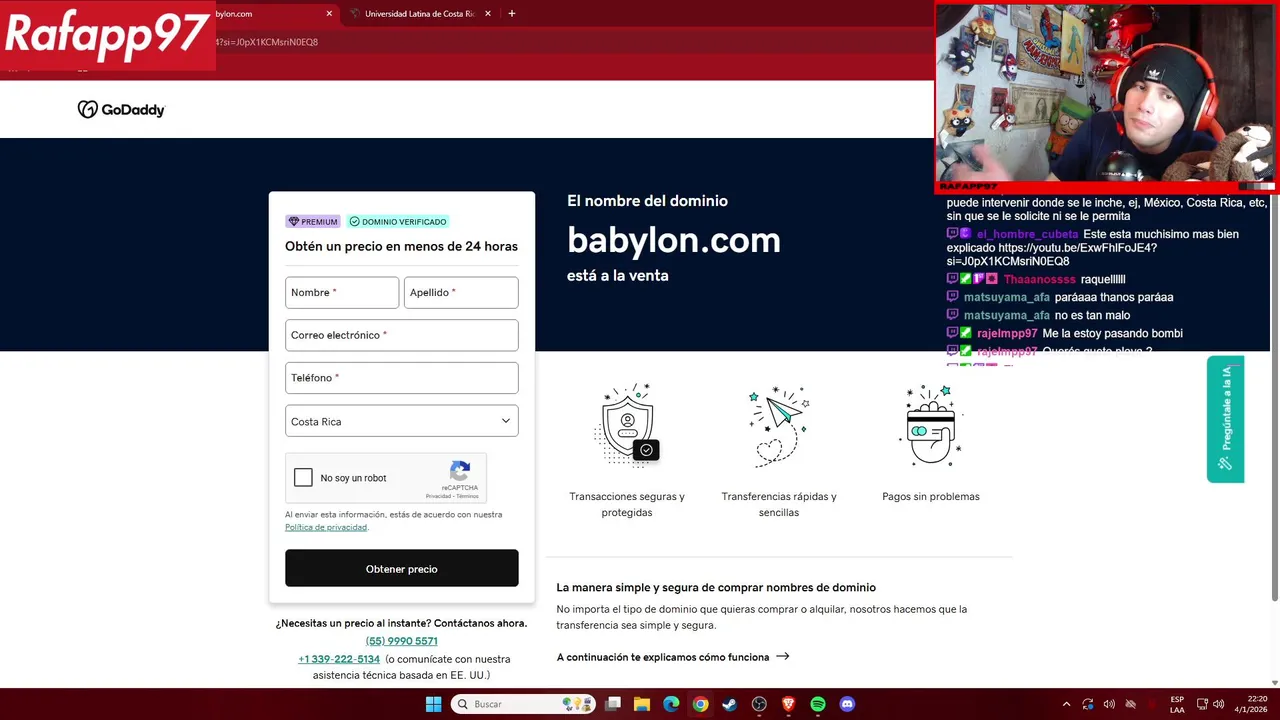Open the Pregúntale a la IA side button
The height and width of the screenshot is (720, 1280).
pos(1225,419)
